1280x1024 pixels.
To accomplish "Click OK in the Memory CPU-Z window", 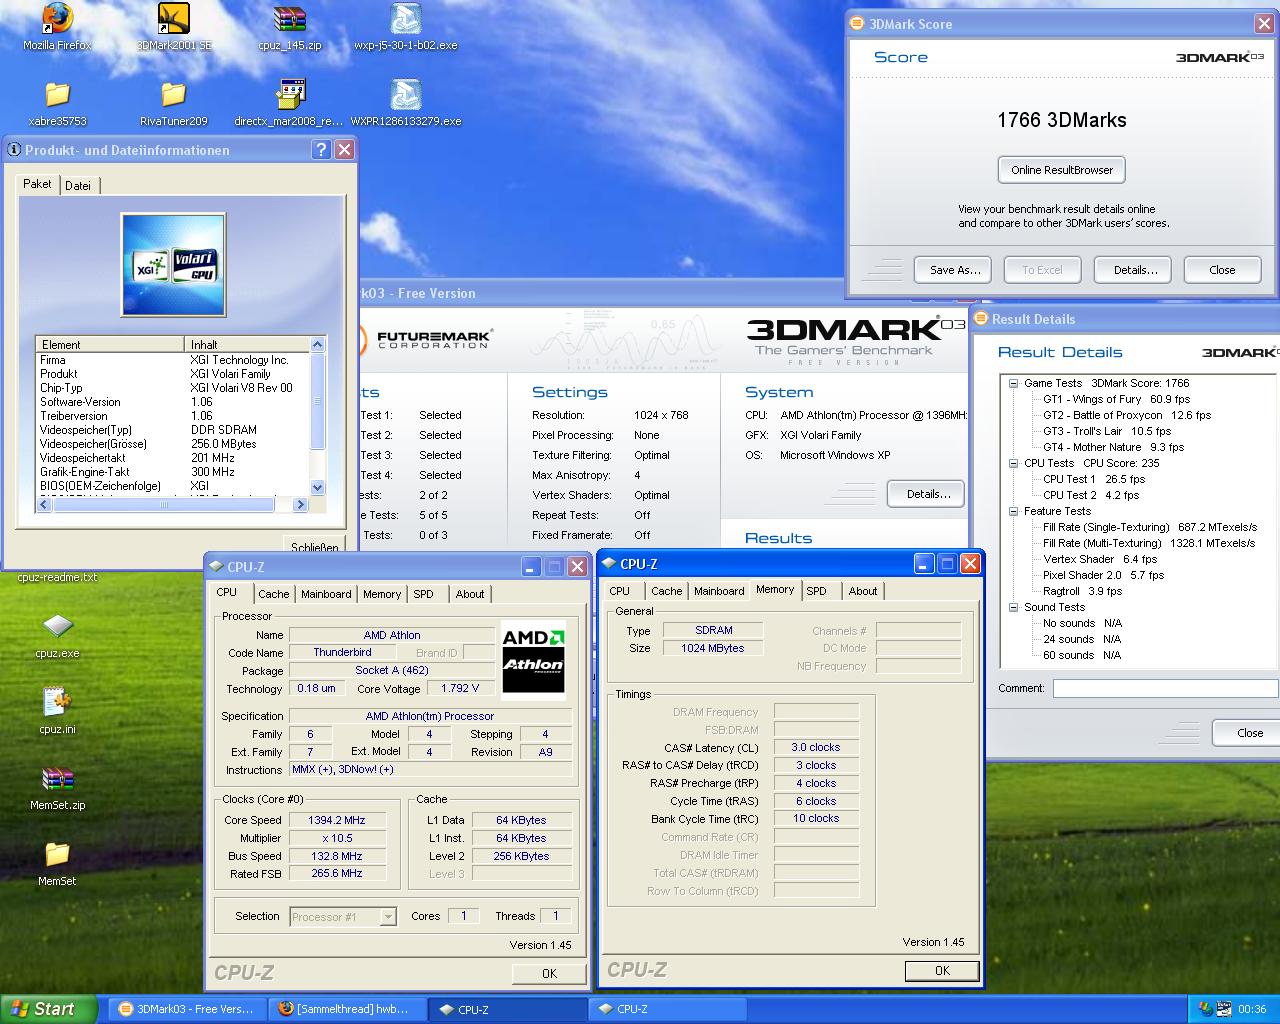I will pyautogui.click(x=942, y=970).
